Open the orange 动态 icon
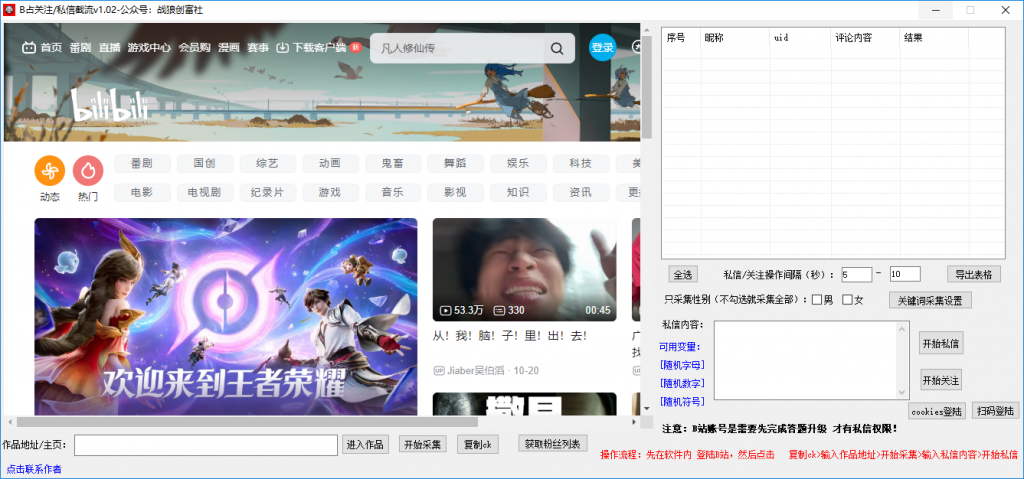 50,171
